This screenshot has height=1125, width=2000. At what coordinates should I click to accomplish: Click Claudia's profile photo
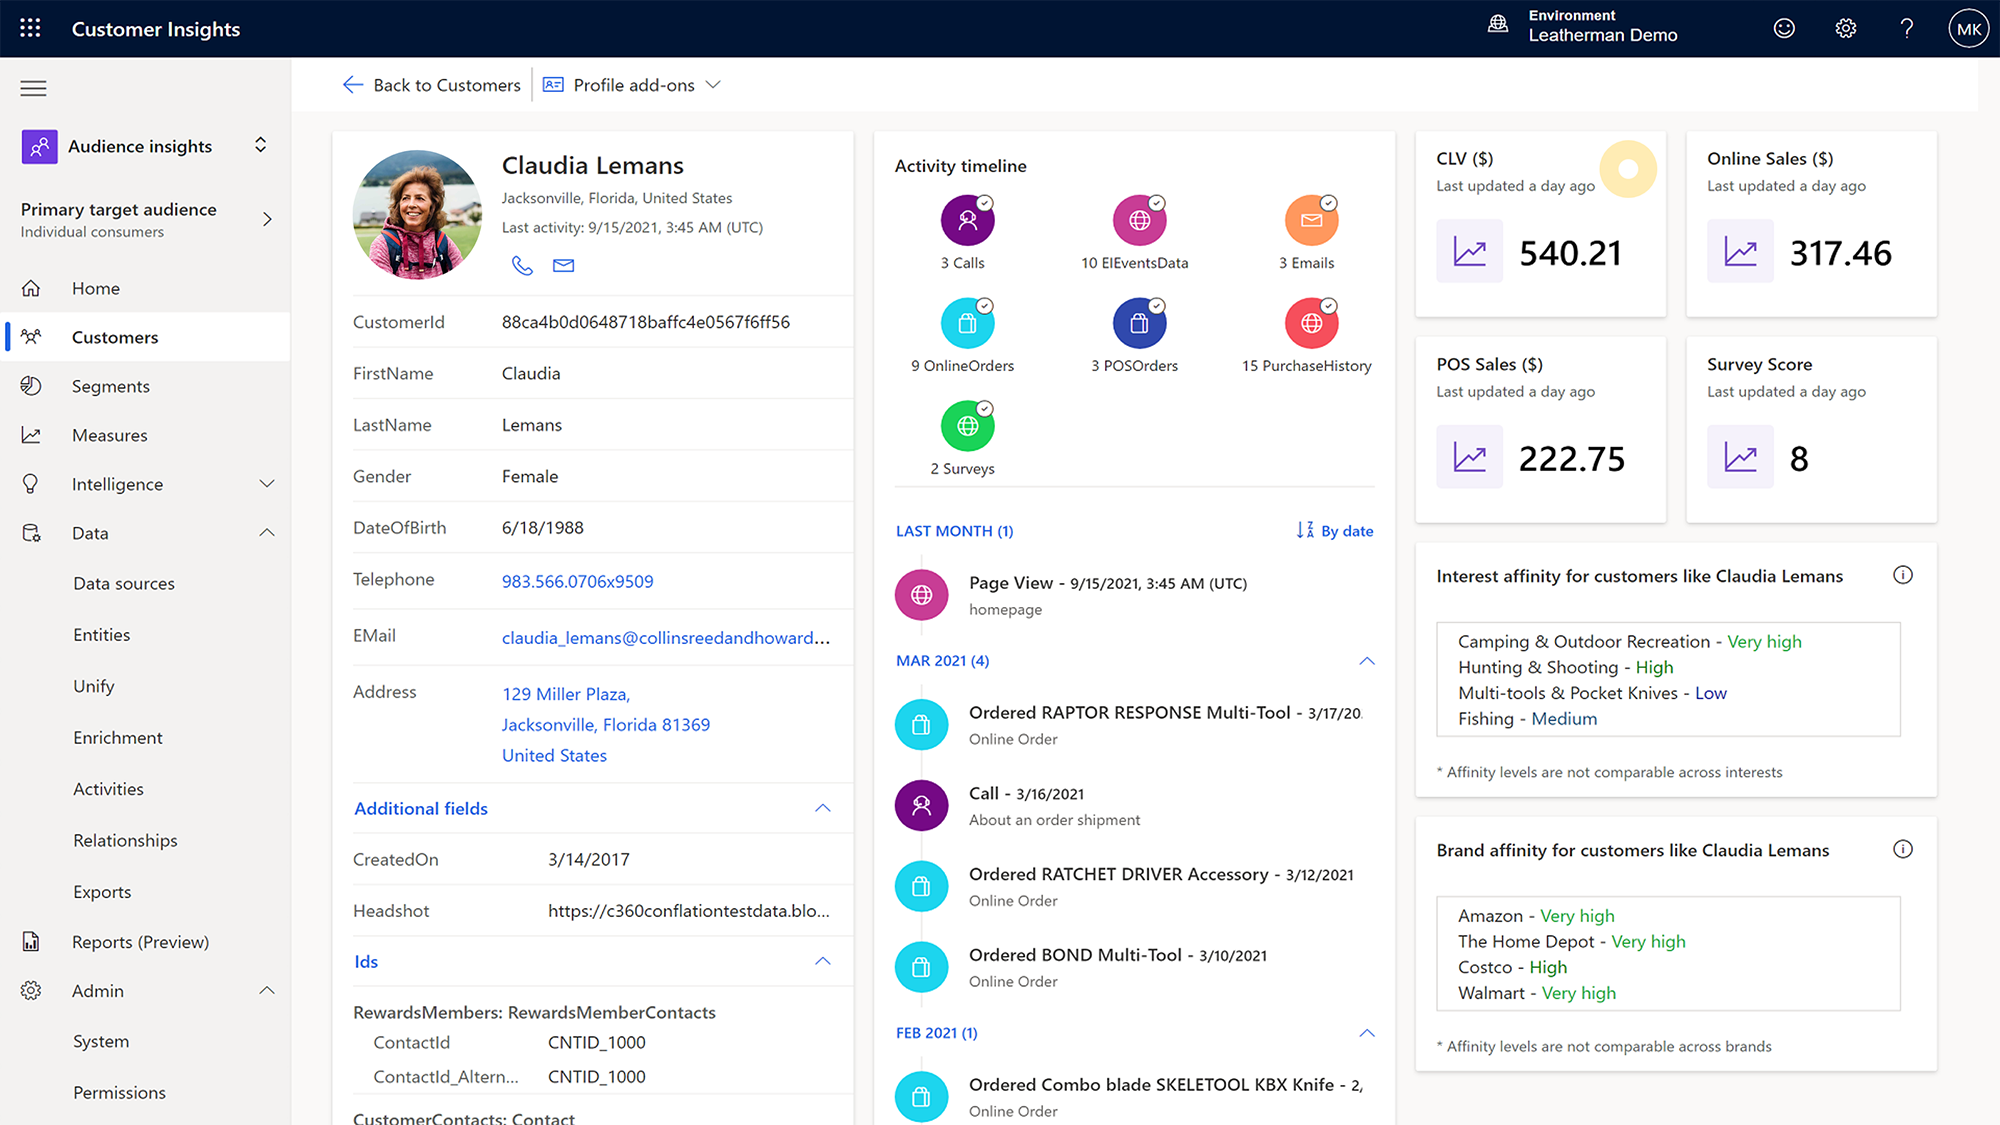(x=418, y=214)
